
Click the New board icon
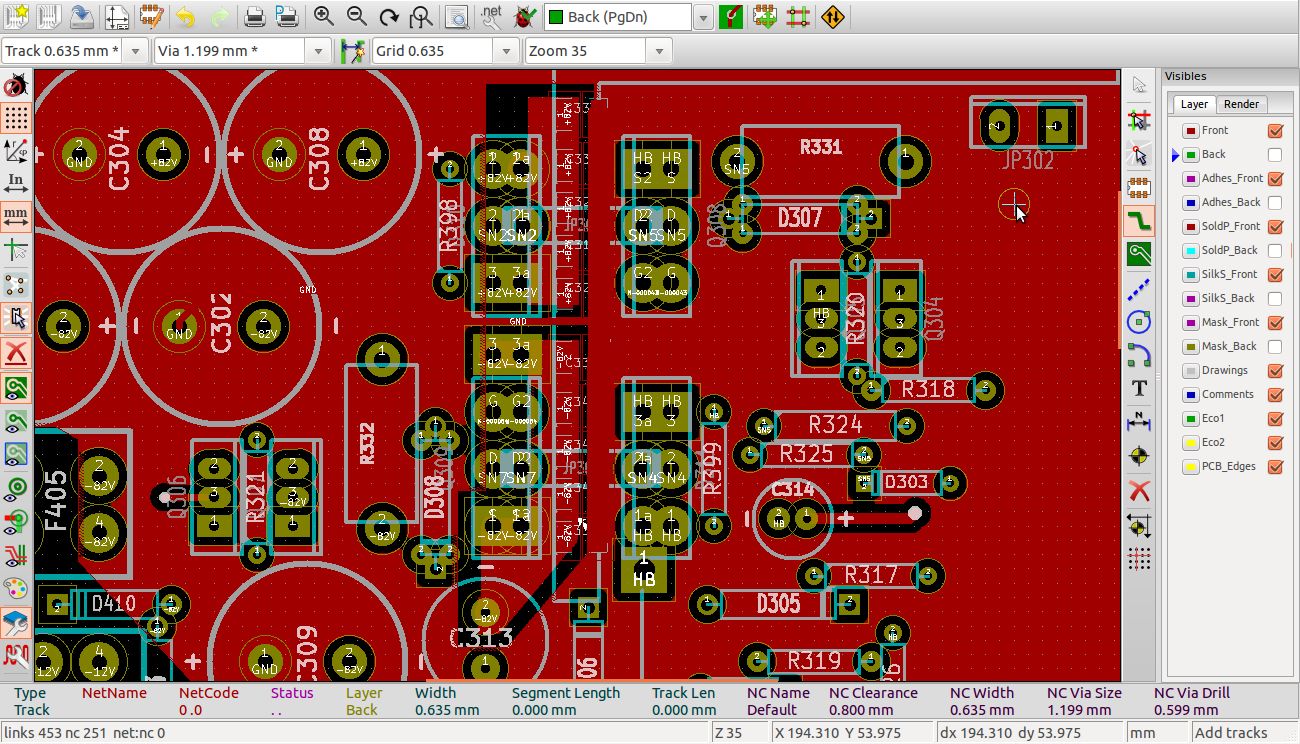point(16,16)
